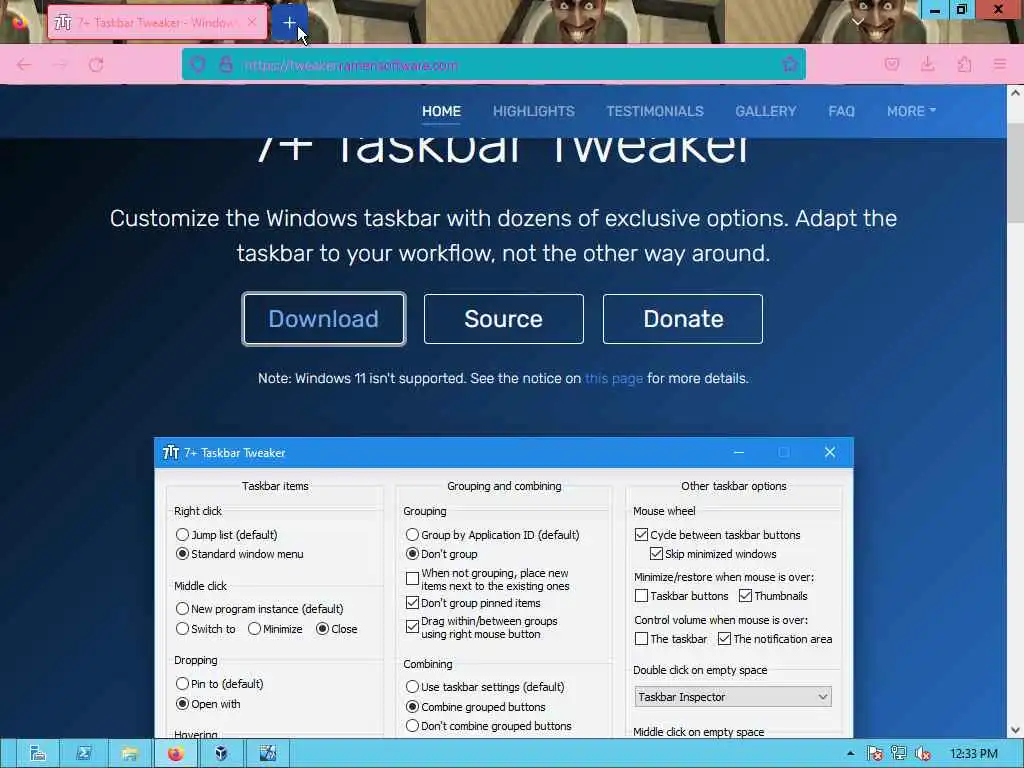Viewport: 1024px width, 768px height.
Task: Click the network tray icon
Action: [899, 754]
